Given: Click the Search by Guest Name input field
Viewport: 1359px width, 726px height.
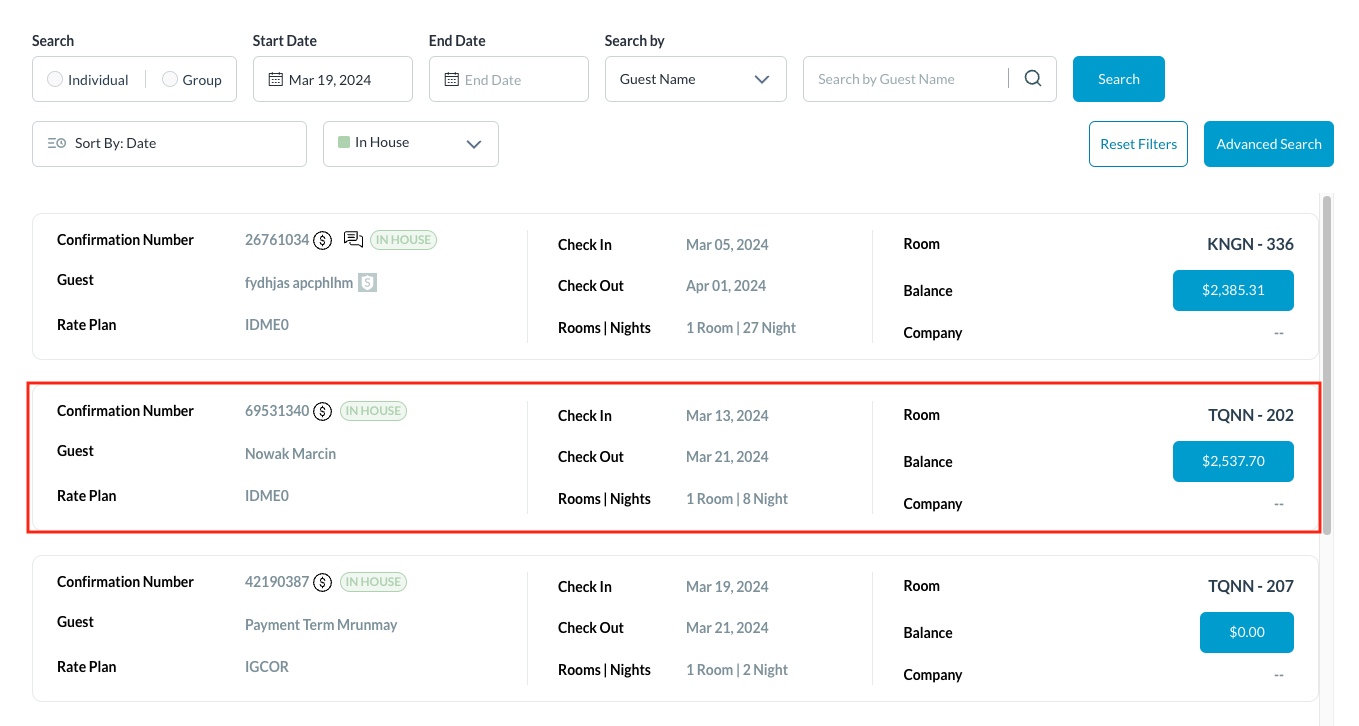Looking at the screenshot, I should coord(905,79).
